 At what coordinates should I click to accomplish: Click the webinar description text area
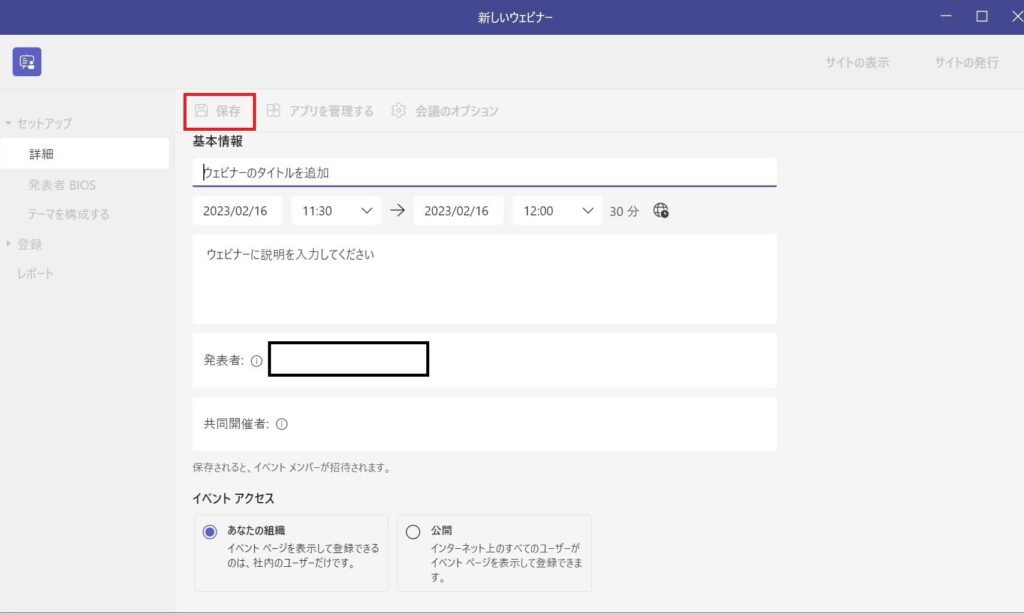click(484, 278)
